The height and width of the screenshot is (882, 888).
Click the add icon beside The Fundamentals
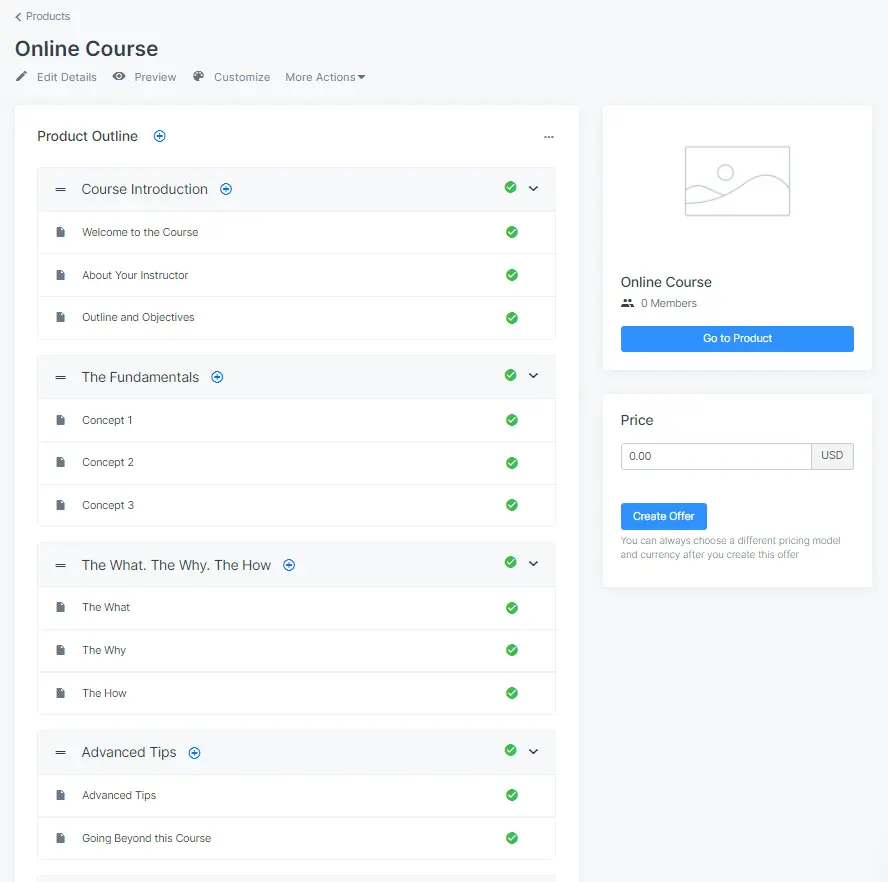(x=217, y=377)
